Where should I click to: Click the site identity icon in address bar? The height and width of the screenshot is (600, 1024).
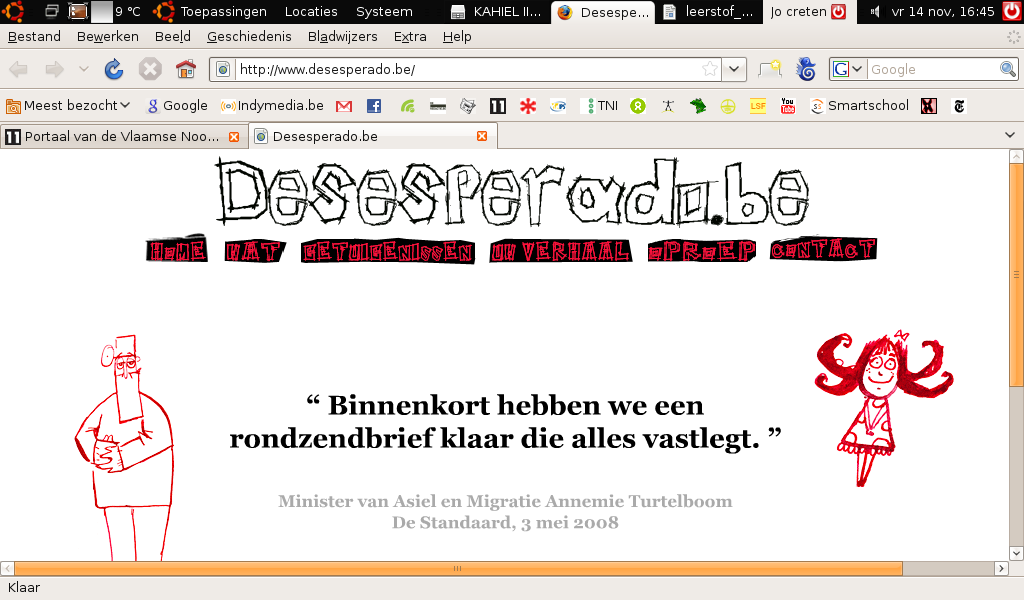click(x=223, y=69)
